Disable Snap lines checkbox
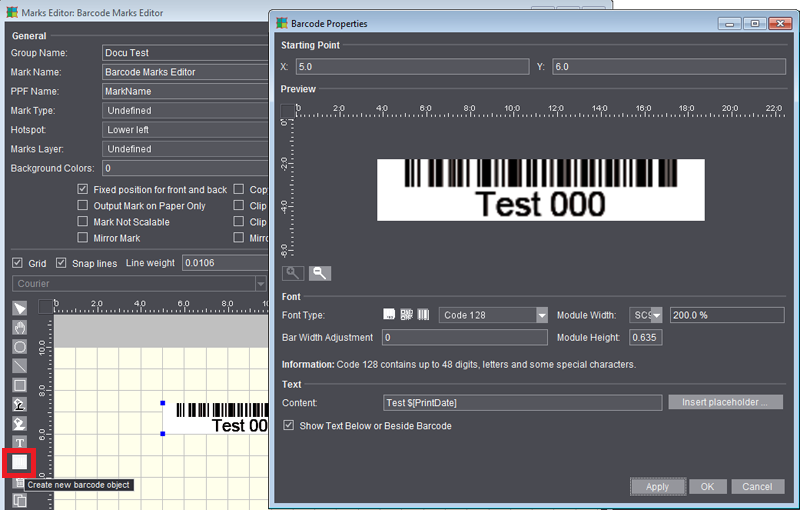Viewport: 800px width, 510px height. click(x=62, y=263)
